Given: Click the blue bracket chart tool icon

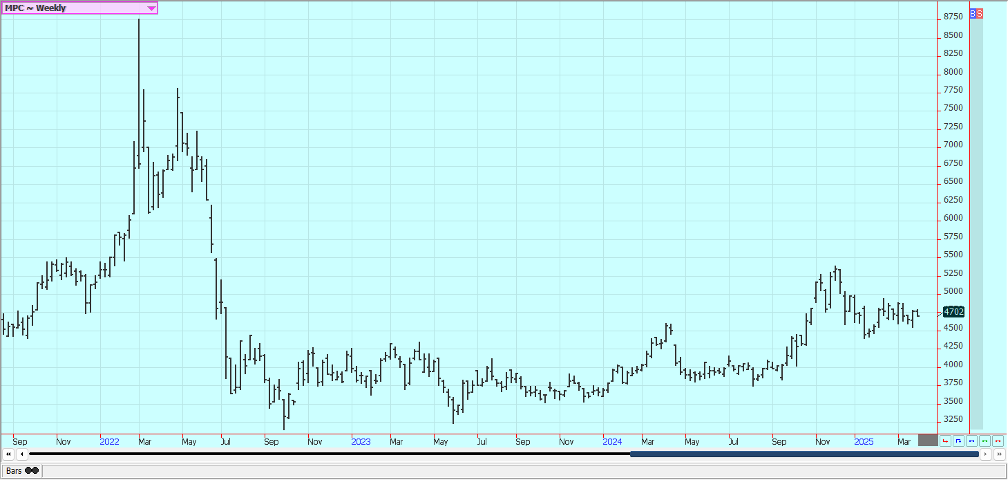Looking at the screenshot, I should 958,440.
